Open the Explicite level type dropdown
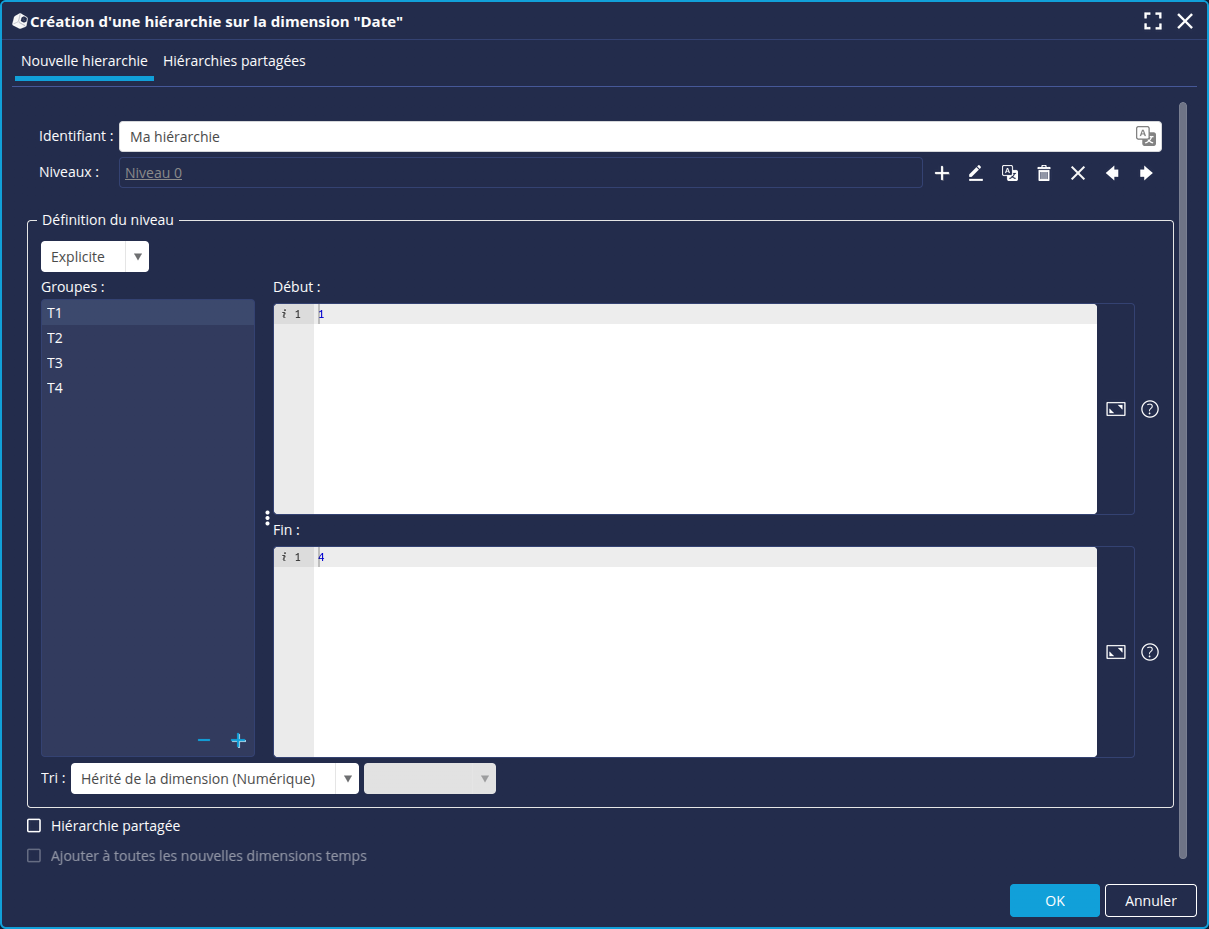 [x=94, y=257]
